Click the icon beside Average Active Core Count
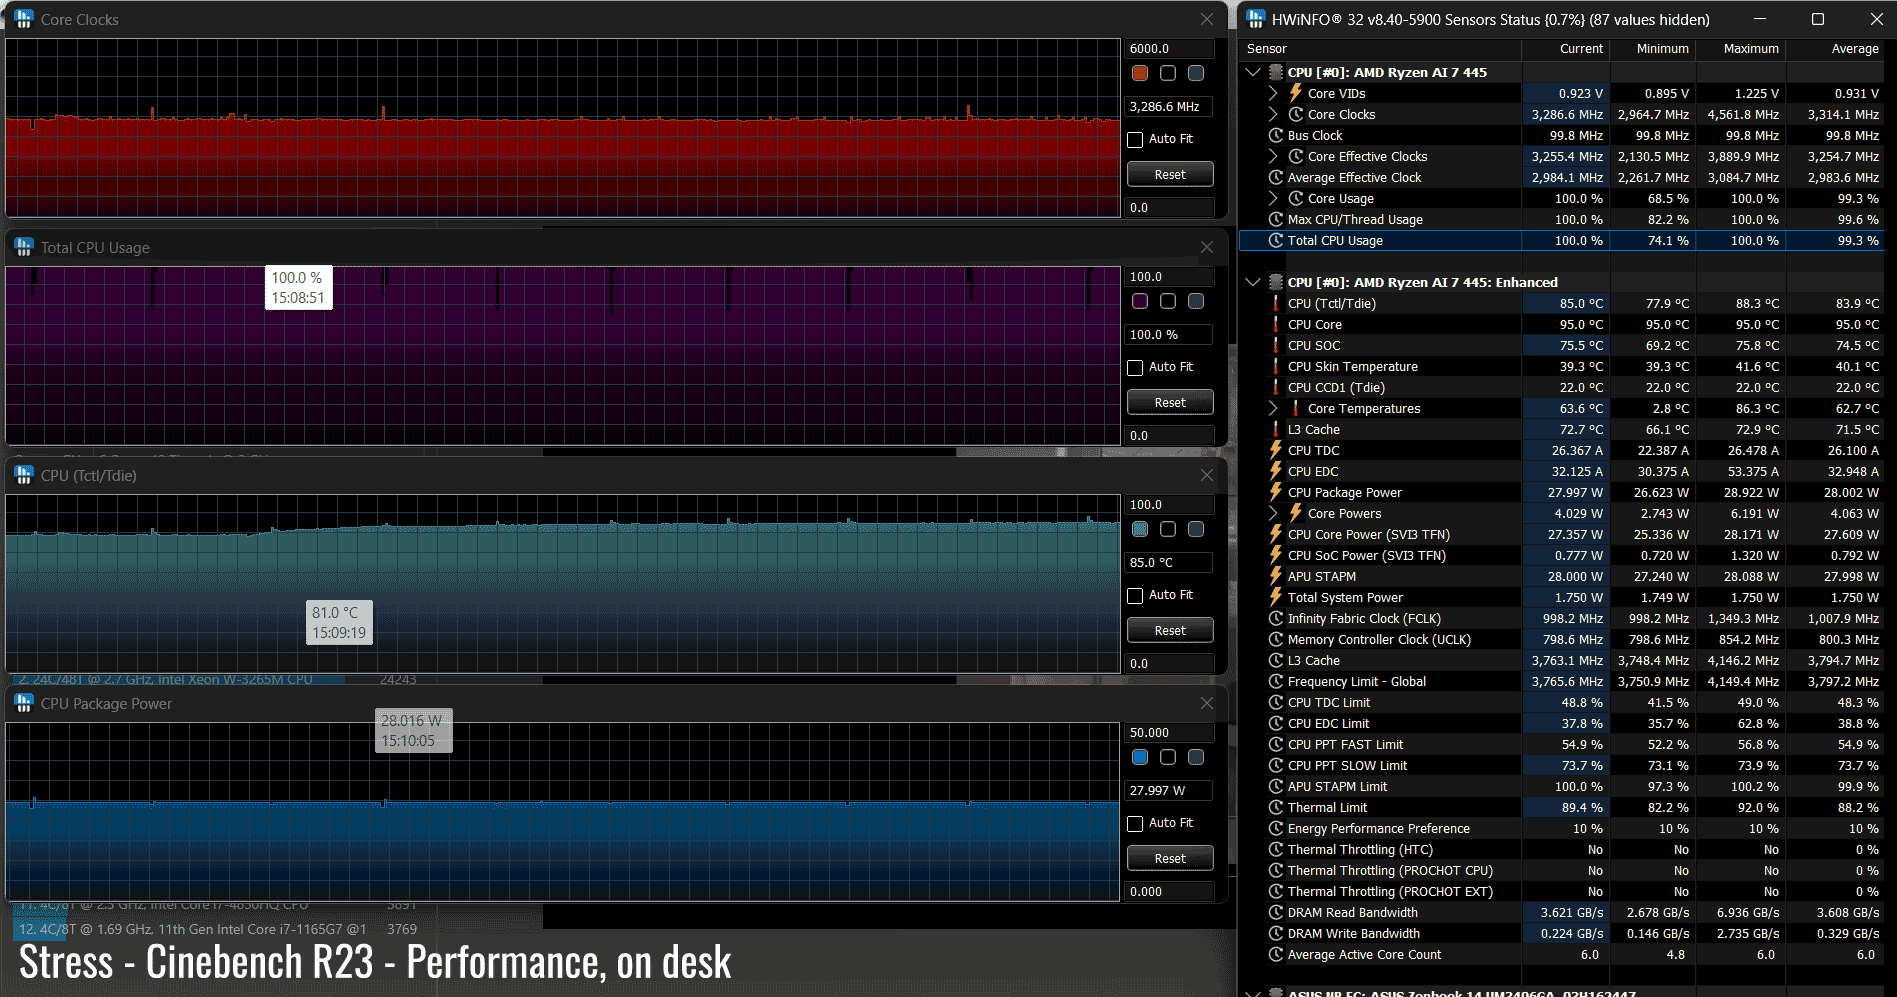Screen dimensions: 1897x997 click(1276, 954)
